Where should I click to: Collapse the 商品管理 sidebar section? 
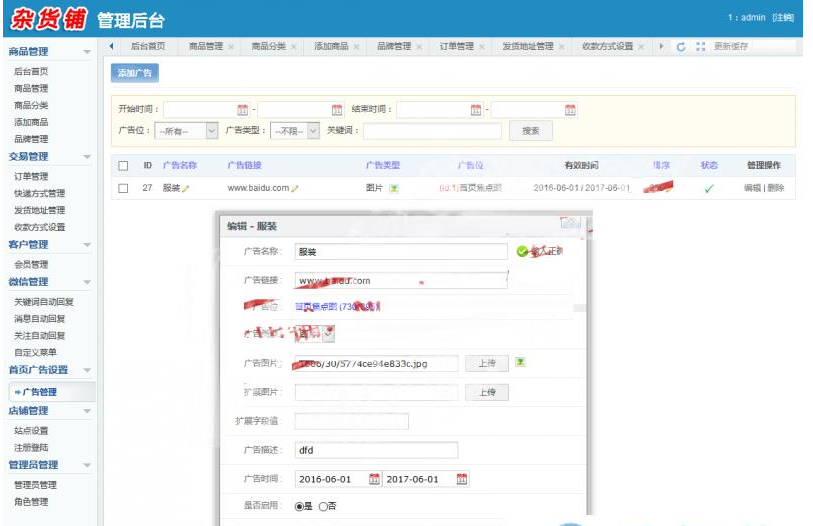click(x=87, y=51)
